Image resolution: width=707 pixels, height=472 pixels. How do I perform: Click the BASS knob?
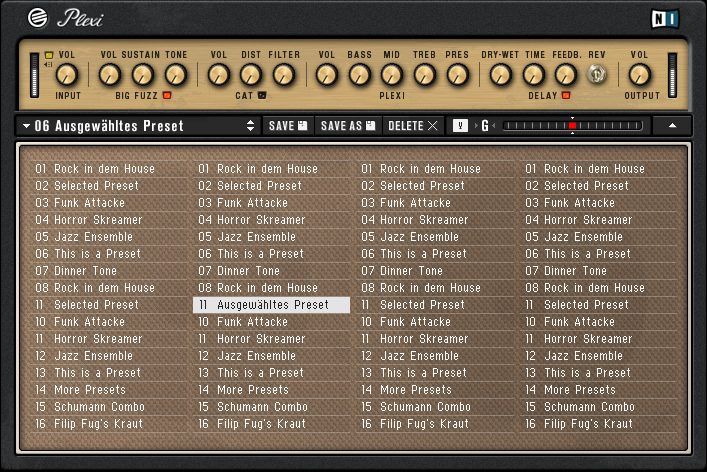[359, 75]
